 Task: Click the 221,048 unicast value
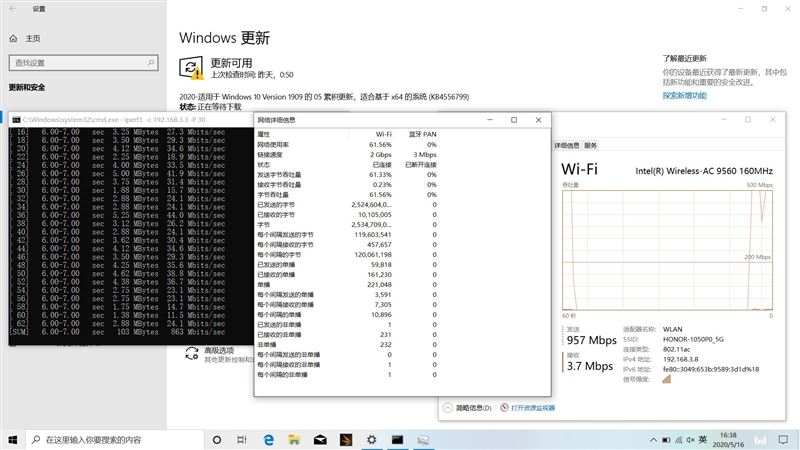click(379, 285)
